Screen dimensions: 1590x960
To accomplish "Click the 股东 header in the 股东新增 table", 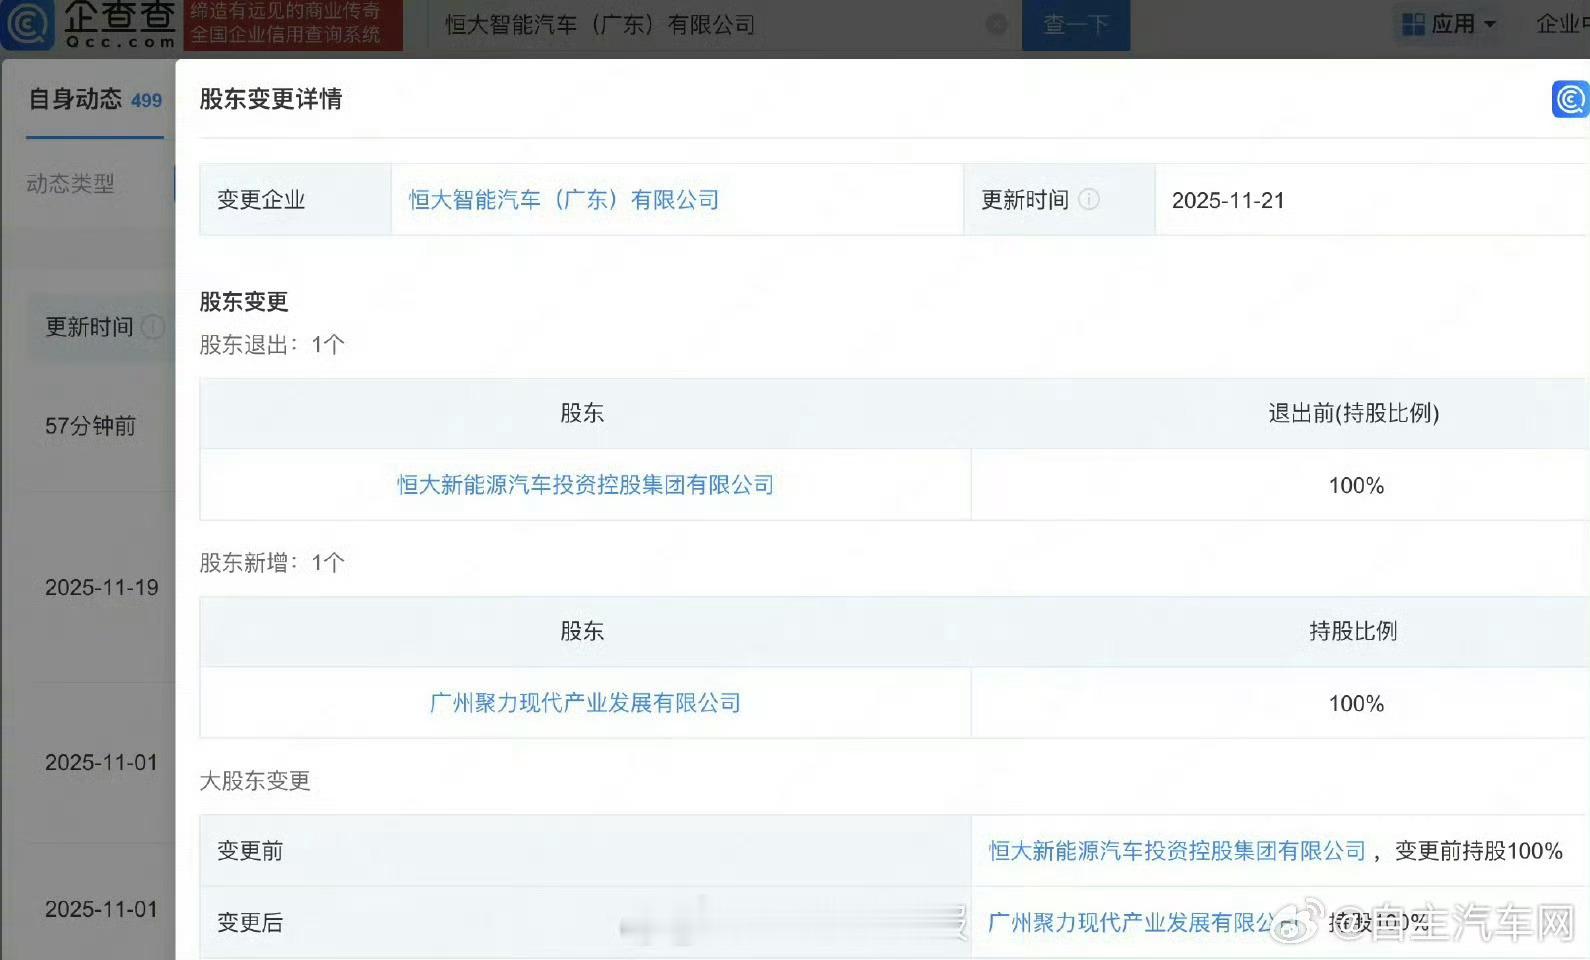I will pos(582,631).
